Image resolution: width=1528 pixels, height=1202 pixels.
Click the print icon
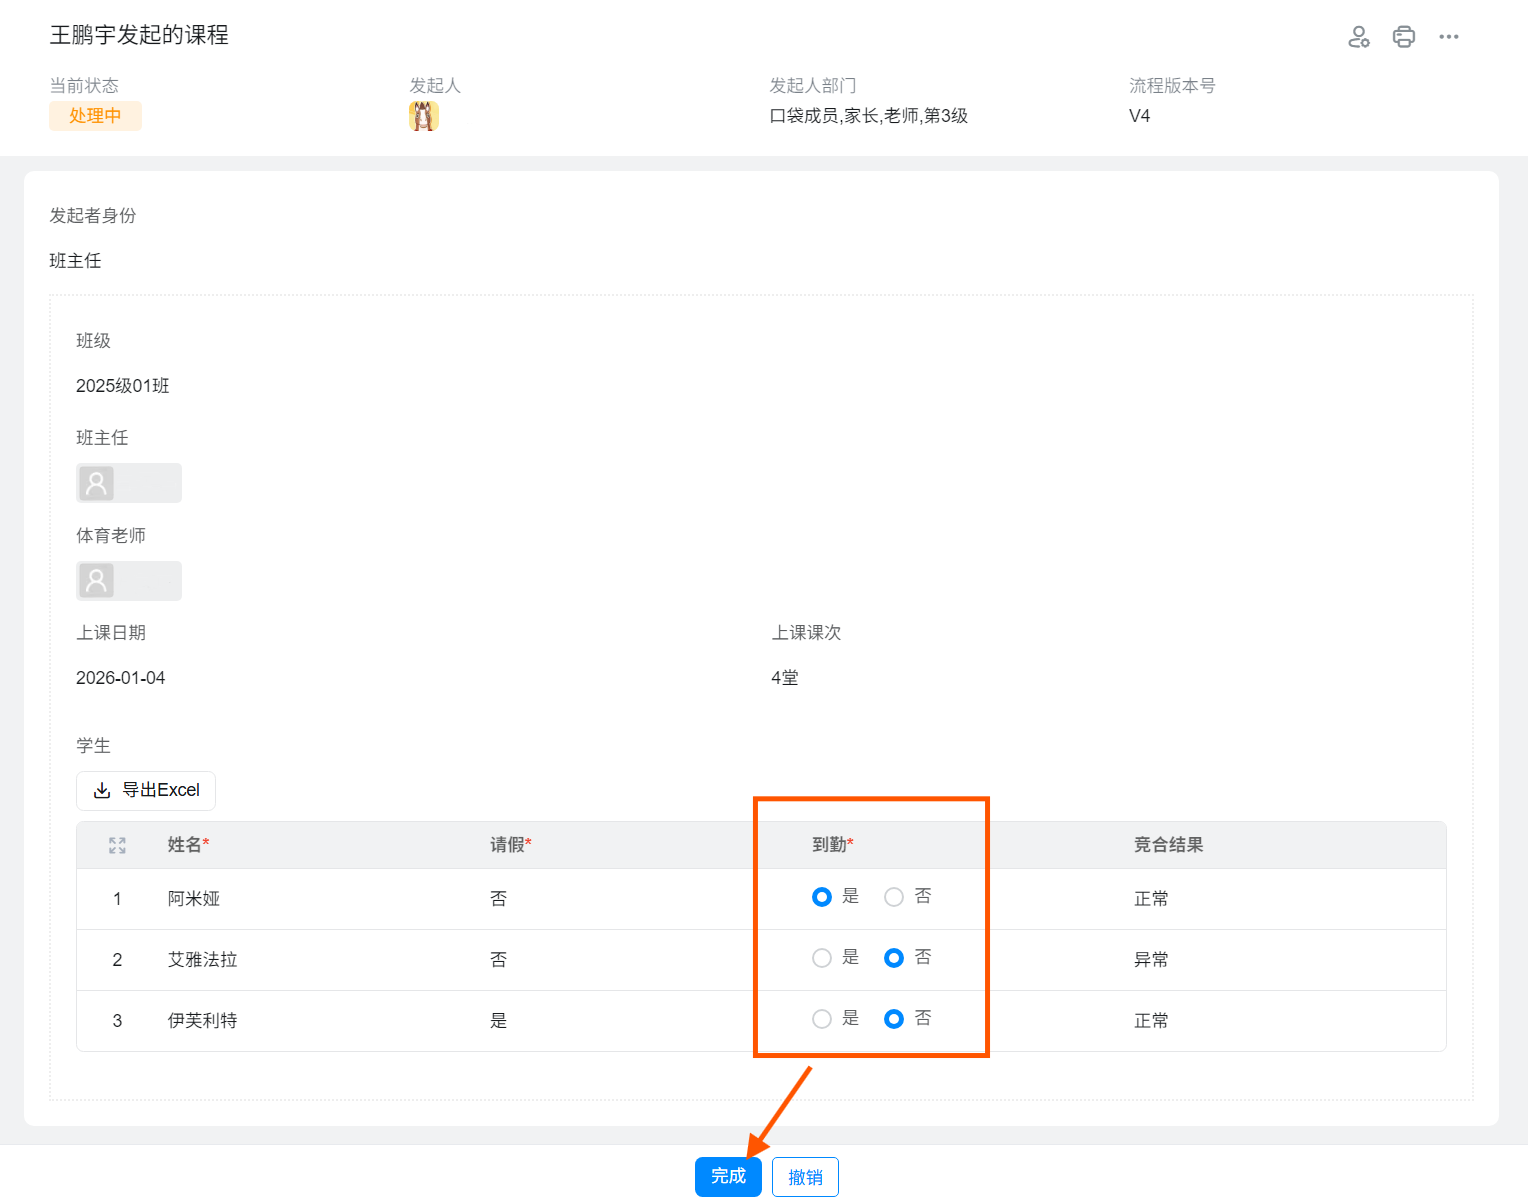pyautogui.click(x=1404, y=37)
